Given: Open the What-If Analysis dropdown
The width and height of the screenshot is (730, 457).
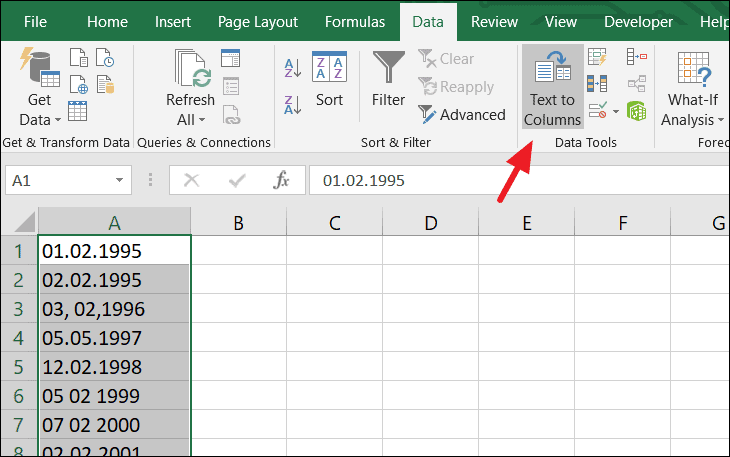Looking at the screenshot, I should pyautogui.click(x=693, y=120).
